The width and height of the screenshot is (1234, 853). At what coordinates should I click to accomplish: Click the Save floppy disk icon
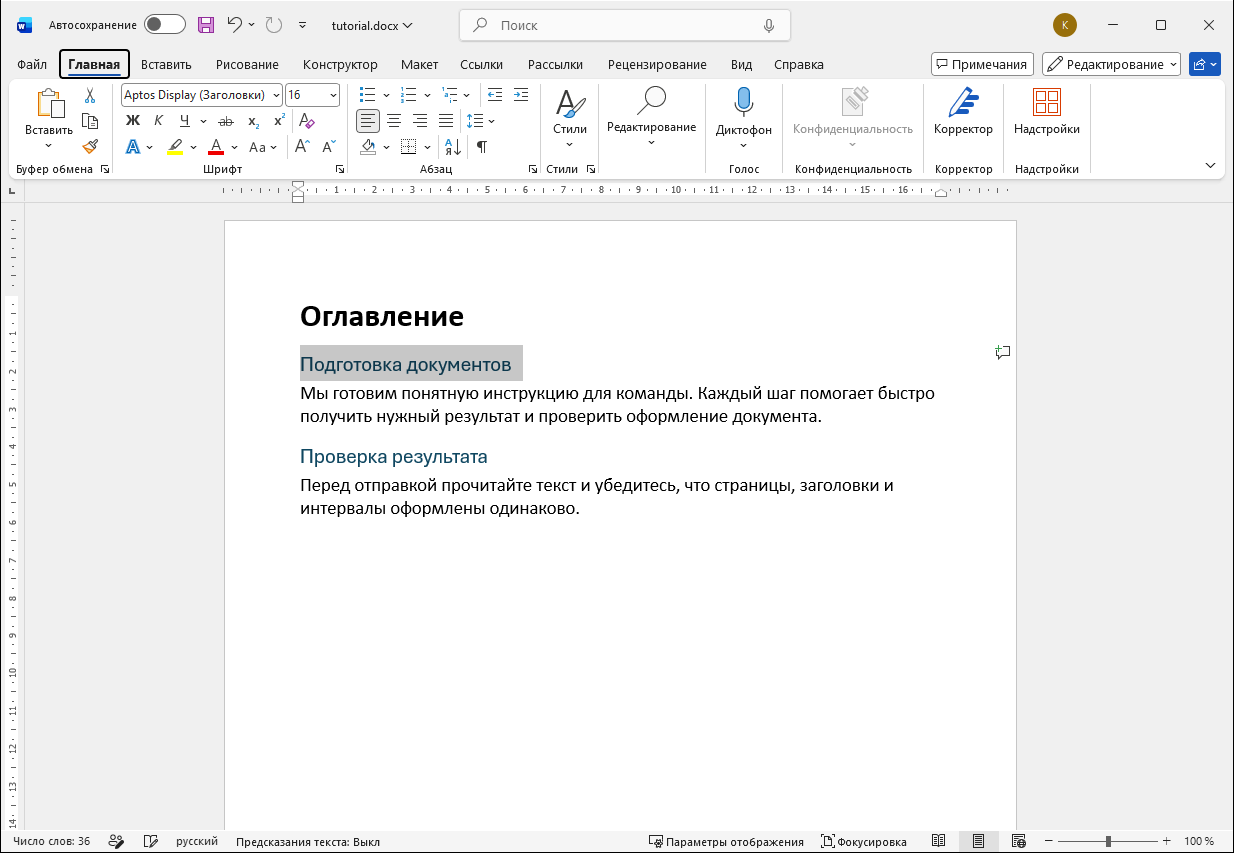(x=206, y=25)
